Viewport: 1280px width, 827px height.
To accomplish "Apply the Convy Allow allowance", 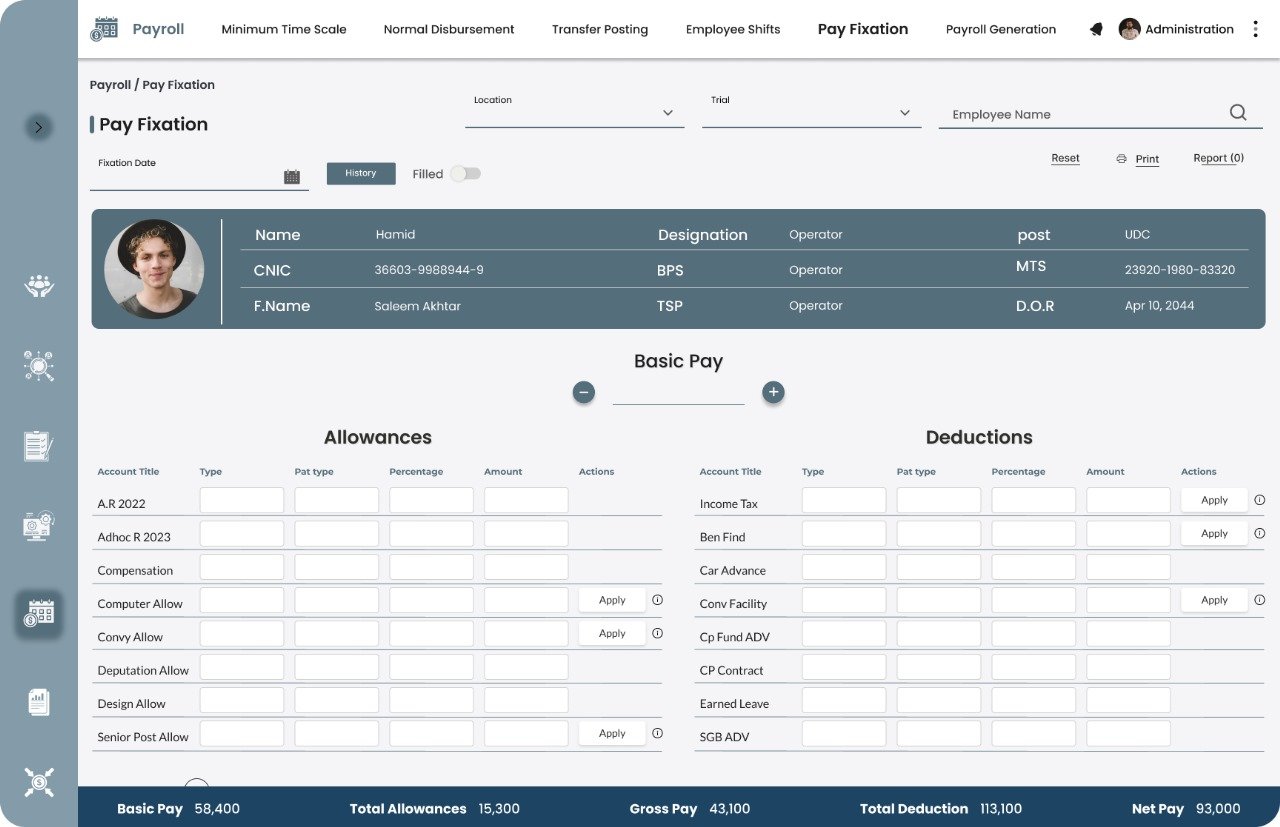I will (x=612, y=633).
